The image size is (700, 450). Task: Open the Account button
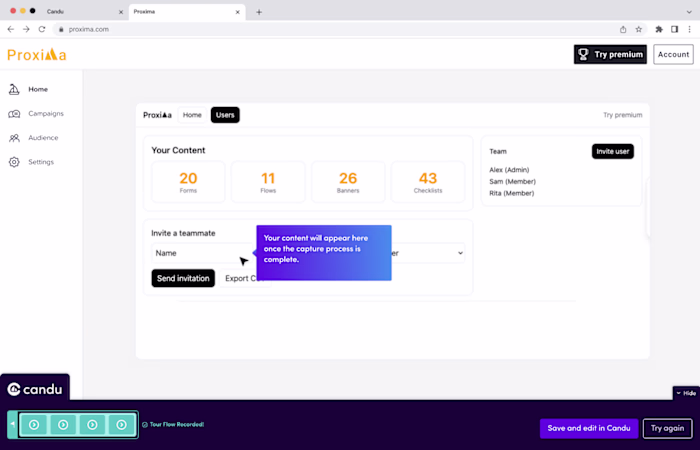coord(673,54)
